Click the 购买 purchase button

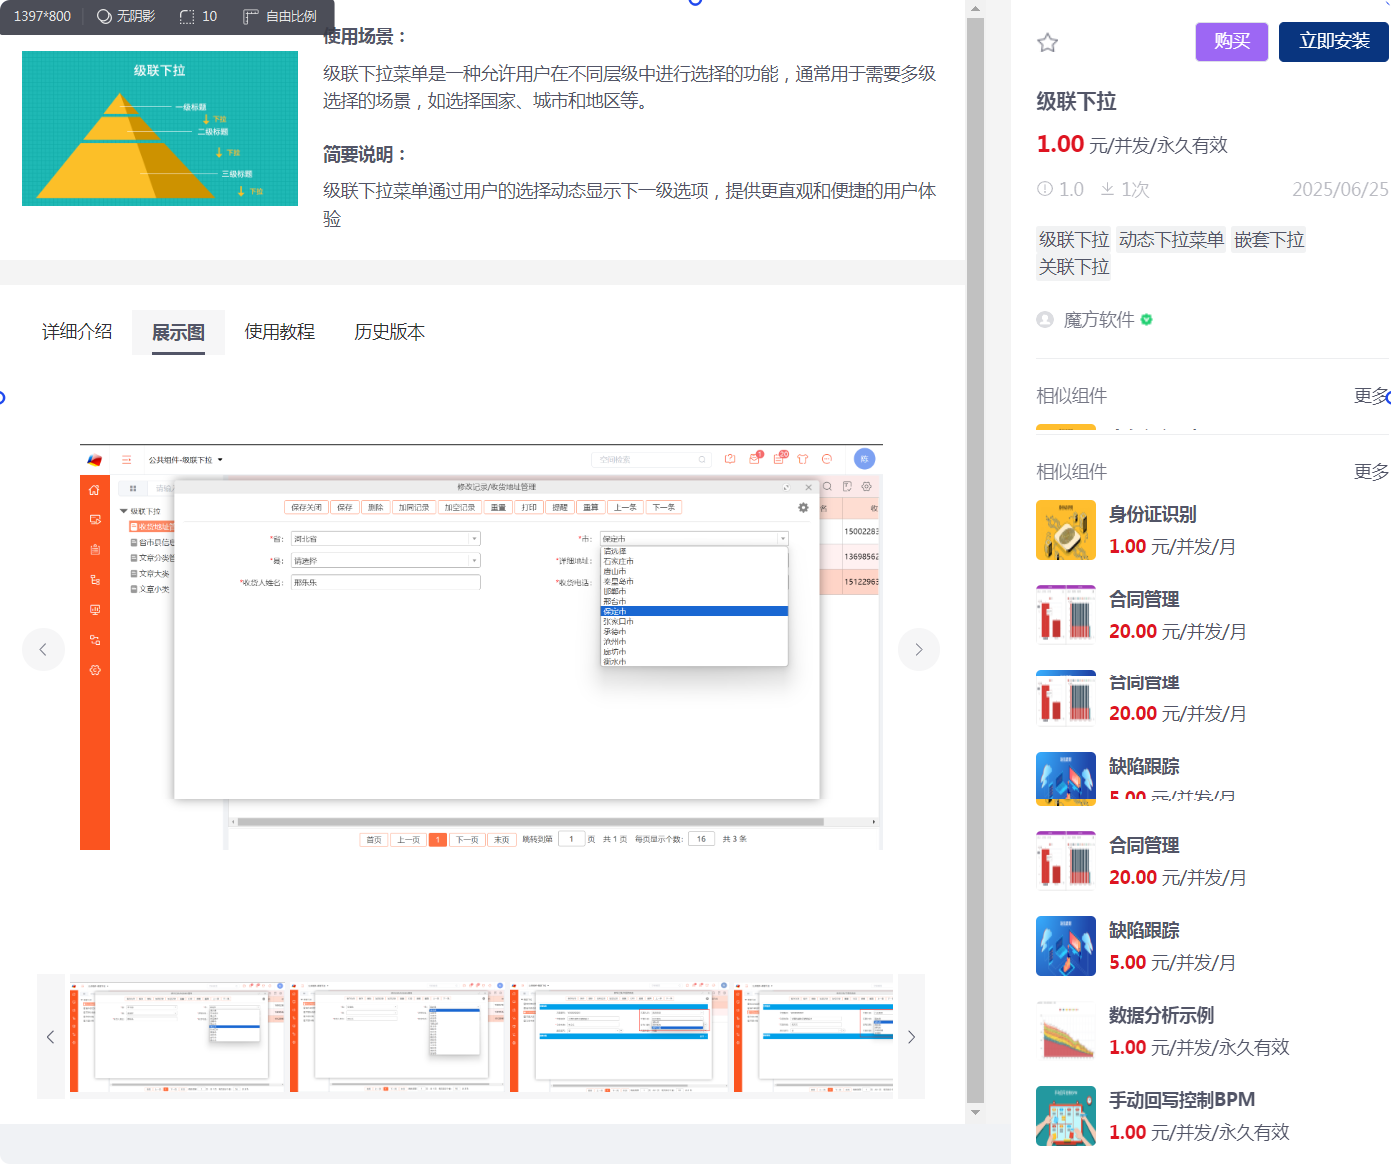(x=1231, y=42)
